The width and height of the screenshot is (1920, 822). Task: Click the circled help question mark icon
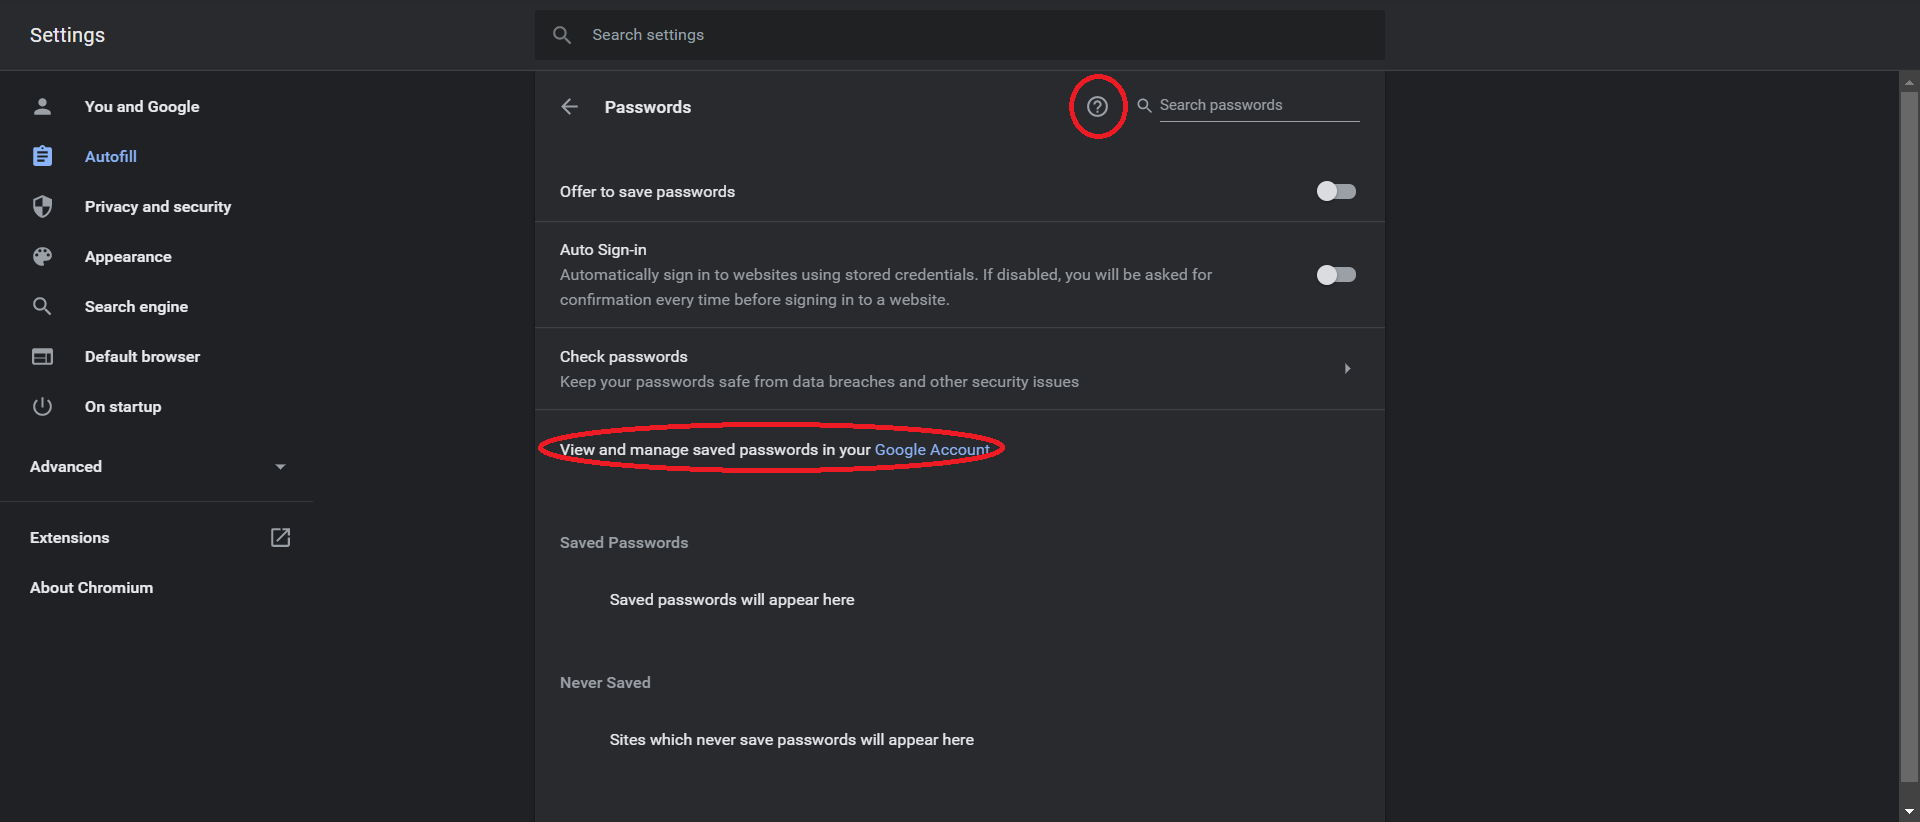1097,106
